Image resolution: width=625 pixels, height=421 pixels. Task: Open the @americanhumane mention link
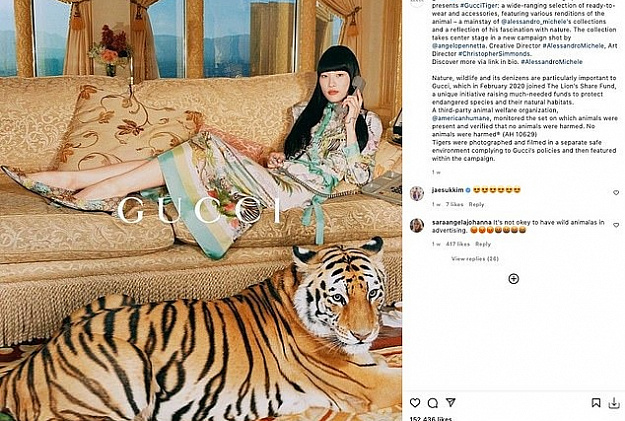click(459, 118)
